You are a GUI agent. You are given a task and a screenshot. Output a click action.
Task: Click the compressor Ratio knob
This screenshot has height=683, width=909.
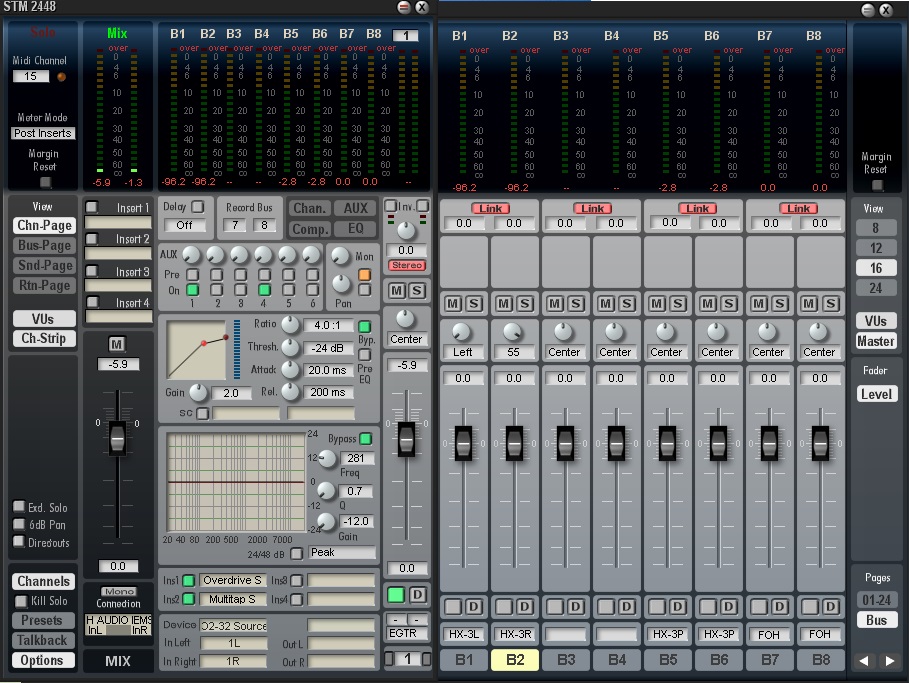pyautogui.click(x=290, y=324)
